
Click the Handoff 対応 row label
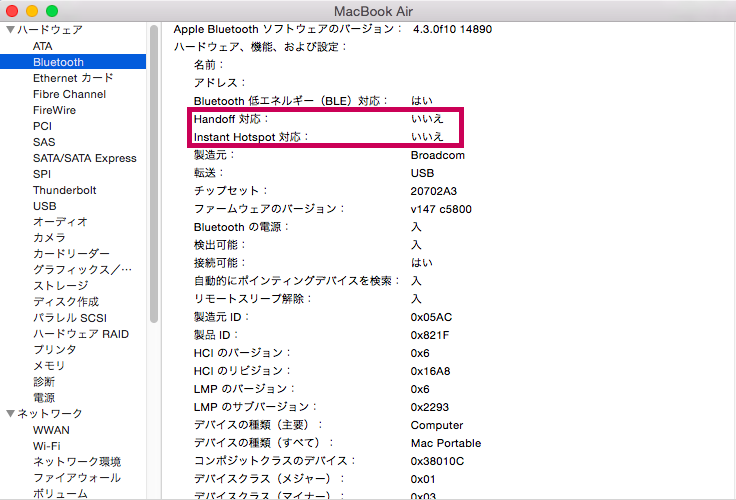click(231, 119)
